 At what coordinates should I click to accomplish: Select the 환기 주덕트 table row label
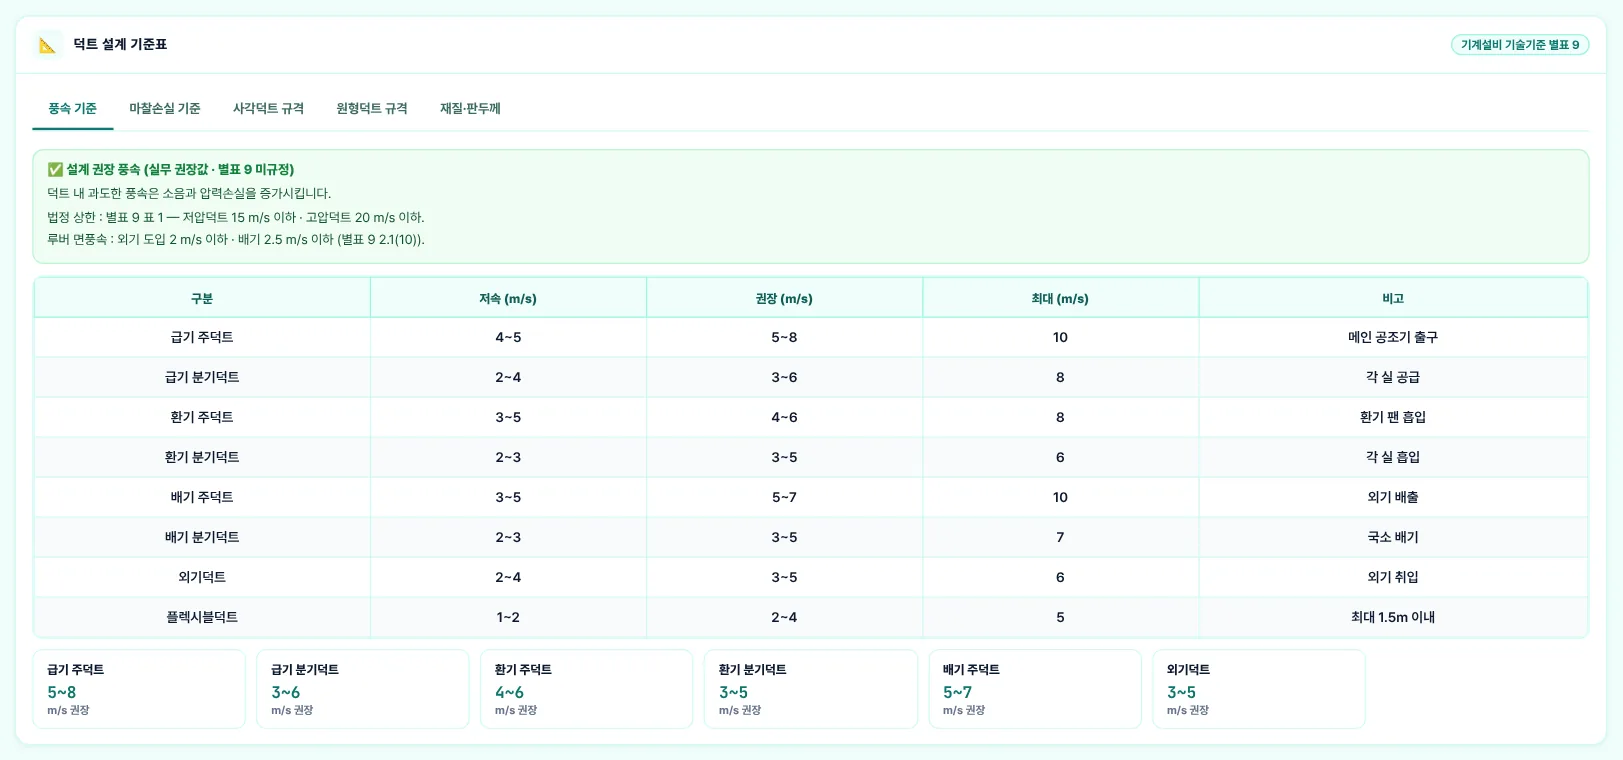tap(202, 418)
